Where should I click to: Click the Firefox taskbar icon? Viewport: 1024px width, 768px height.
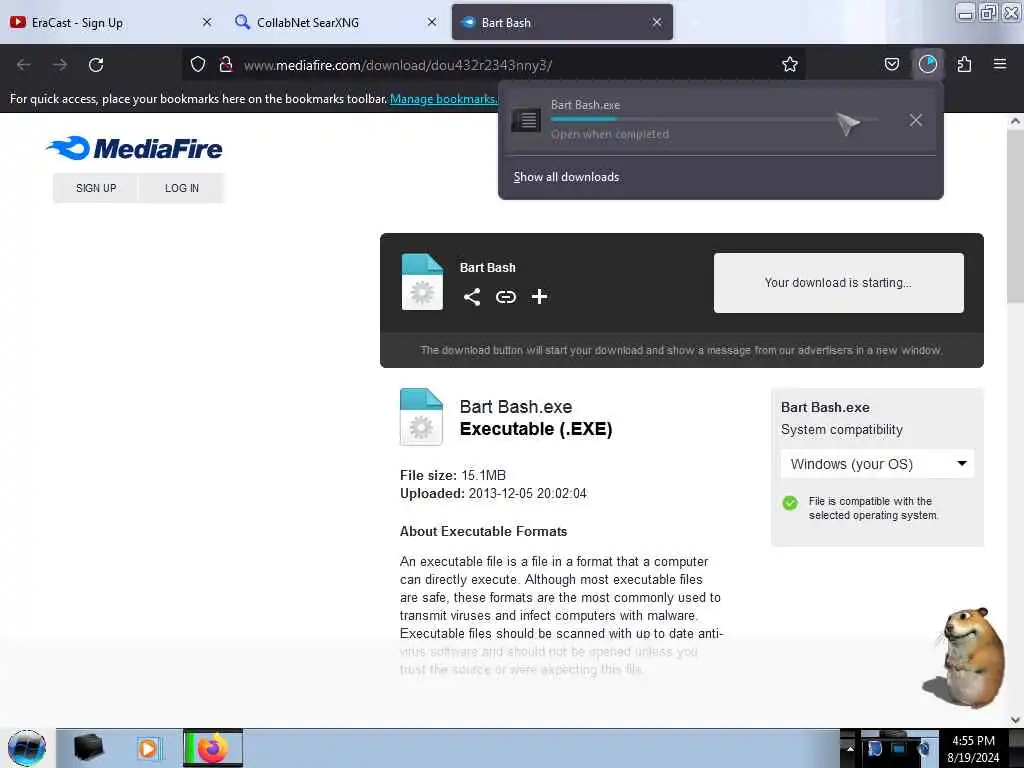click(213, 748)
